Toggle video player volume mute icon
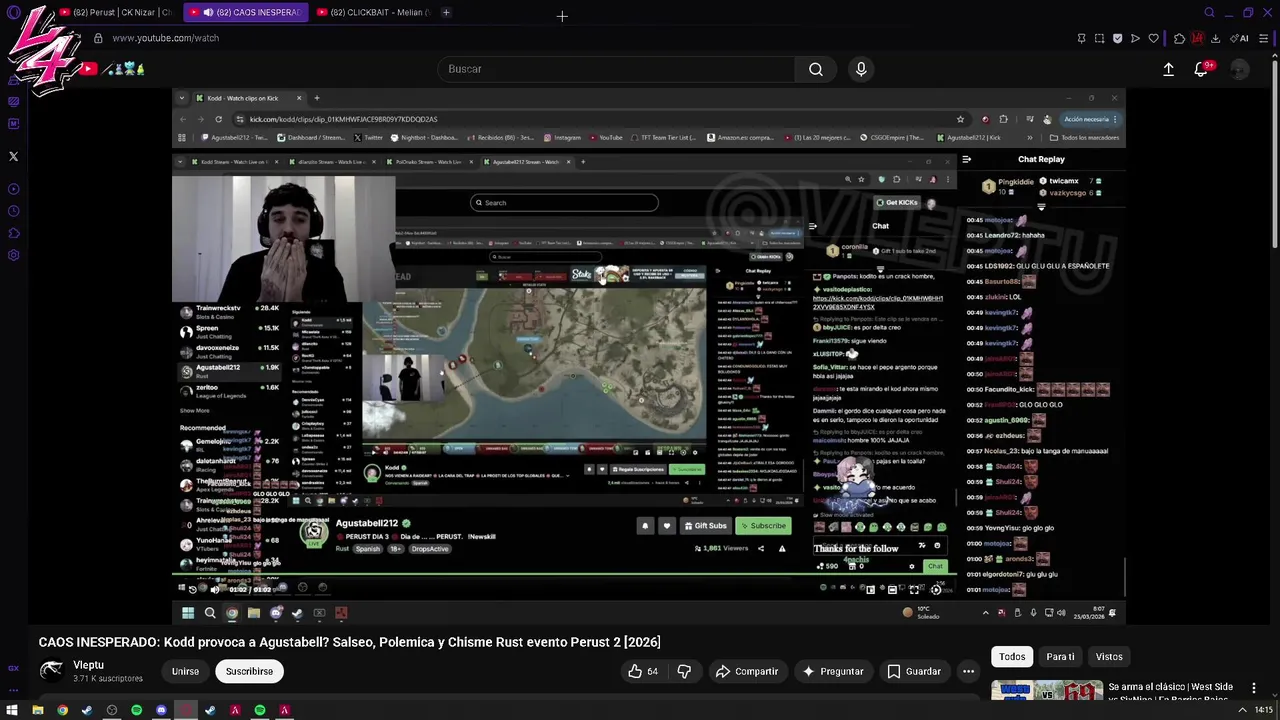The image size is (1280, 720). click(x=214, y=589)
